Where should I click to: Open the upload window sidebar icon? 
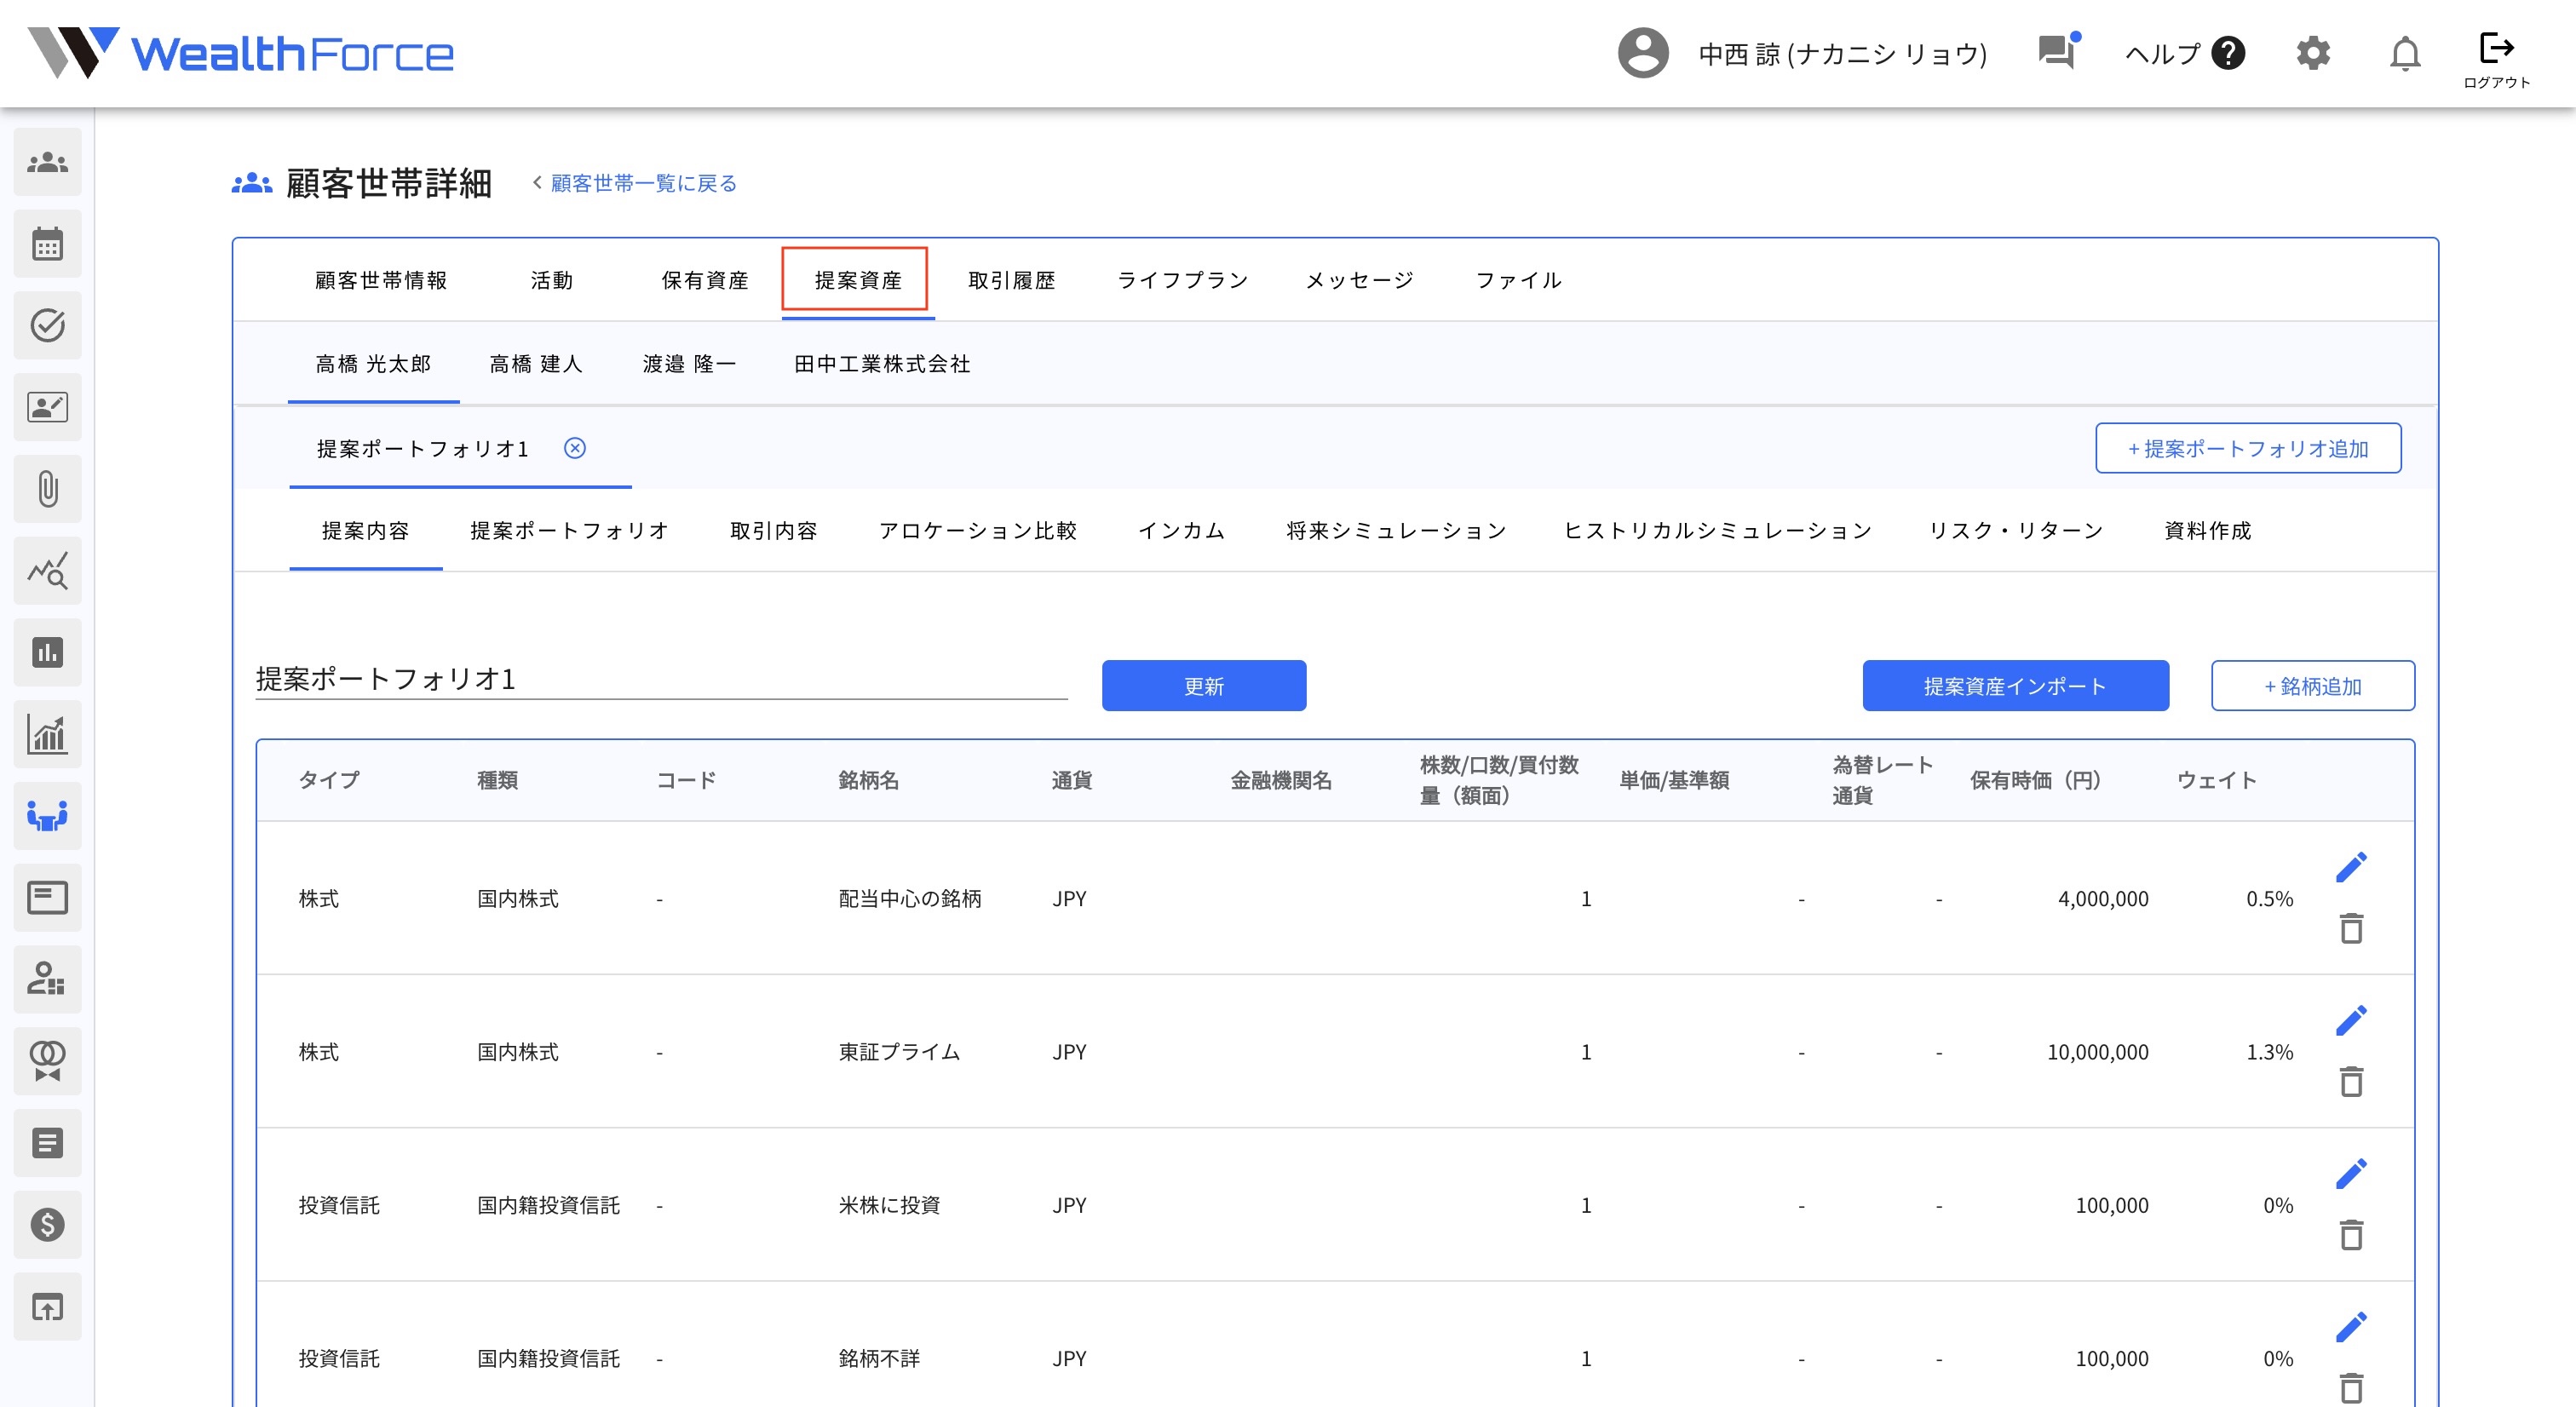point(47,1306)
